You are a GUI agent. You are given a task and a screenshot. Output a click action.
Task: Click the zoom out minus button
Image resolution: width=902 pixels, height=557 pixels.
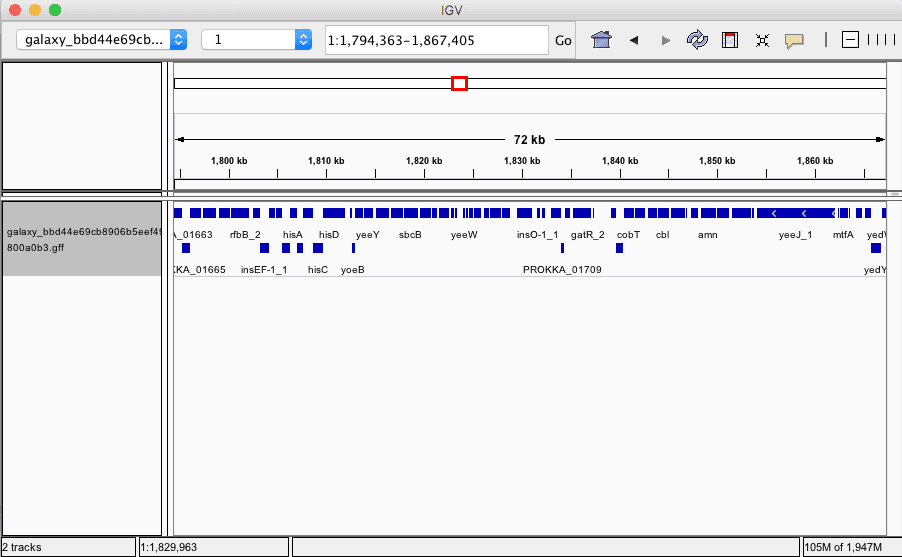pos(850,40)
